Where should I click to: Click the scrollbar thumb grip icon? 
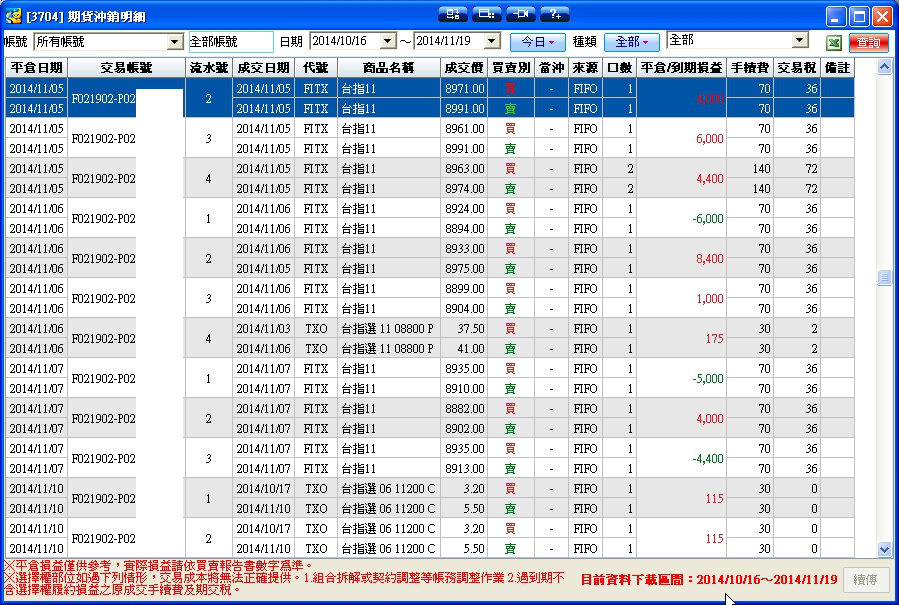[x=884, y=278]
